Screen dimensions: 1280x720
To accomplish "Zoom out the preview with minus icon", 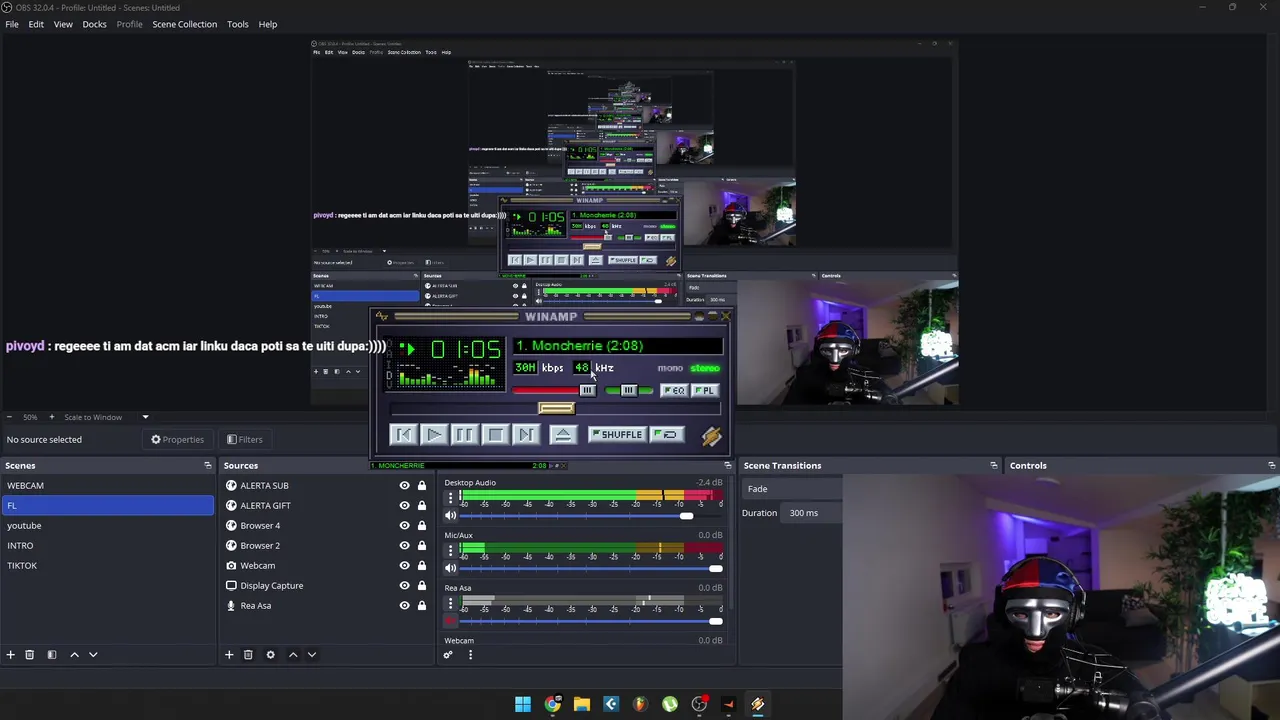I will pos(9,417).
